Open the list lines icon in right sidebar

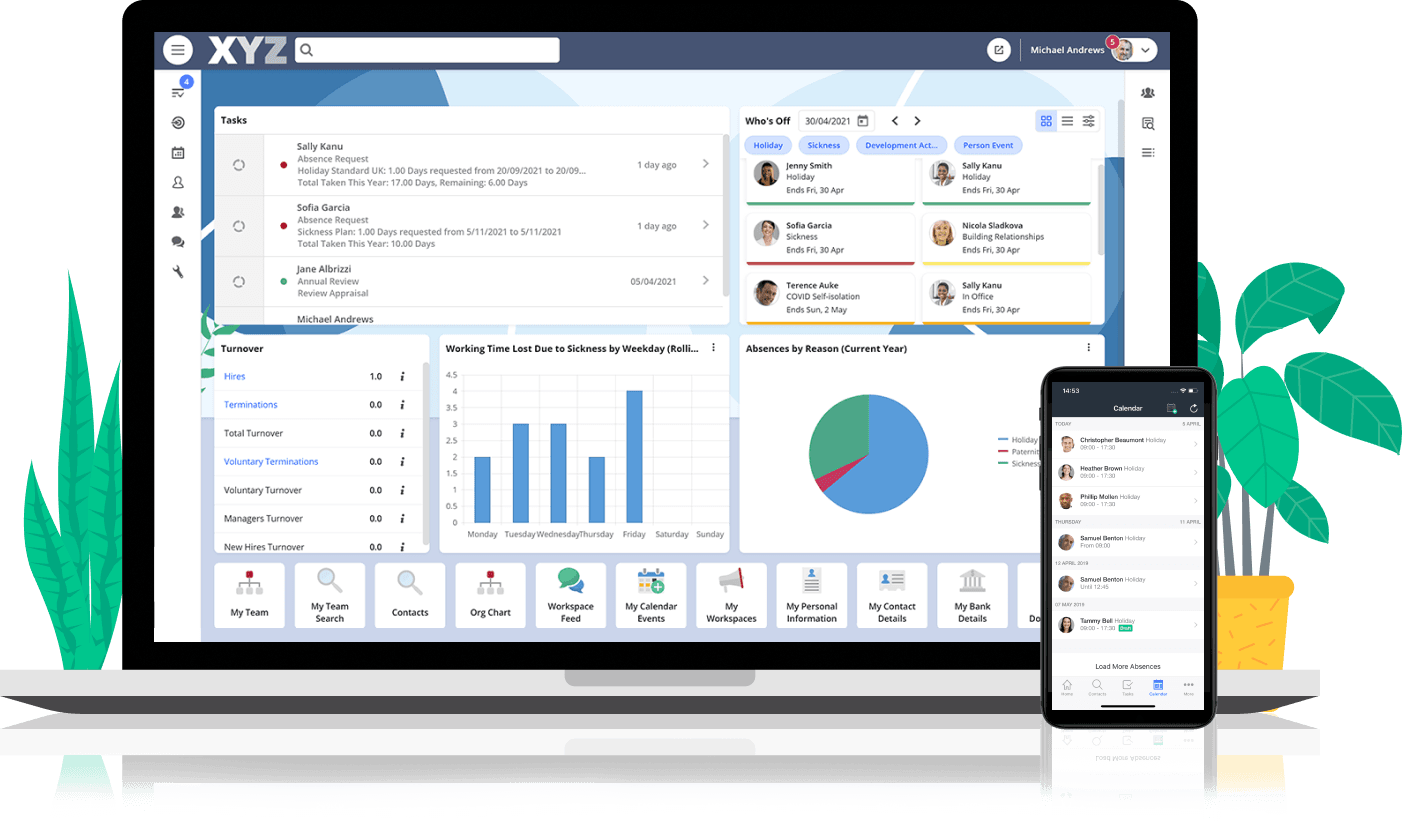1148,153
